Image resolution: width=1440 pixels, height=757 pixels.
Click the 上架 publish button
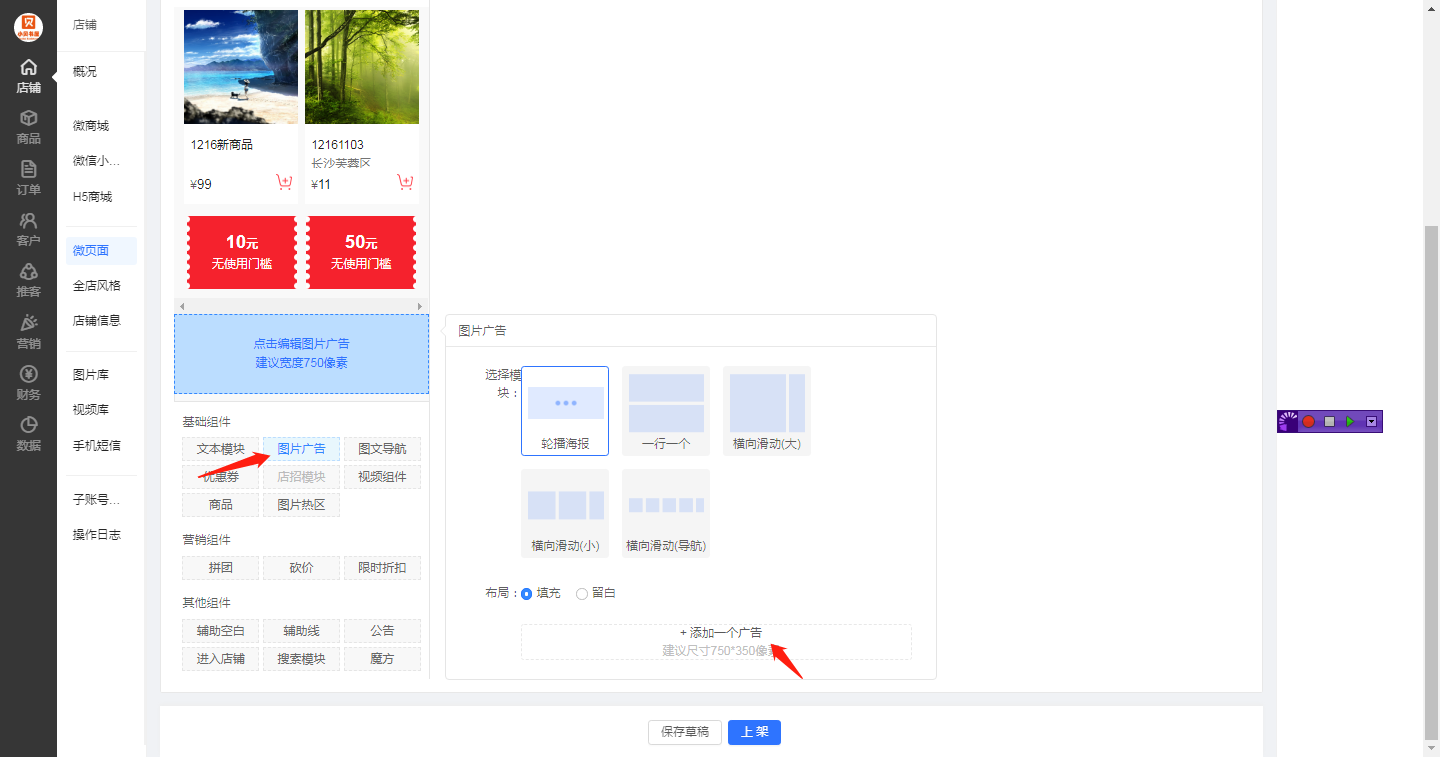point(754,732)
